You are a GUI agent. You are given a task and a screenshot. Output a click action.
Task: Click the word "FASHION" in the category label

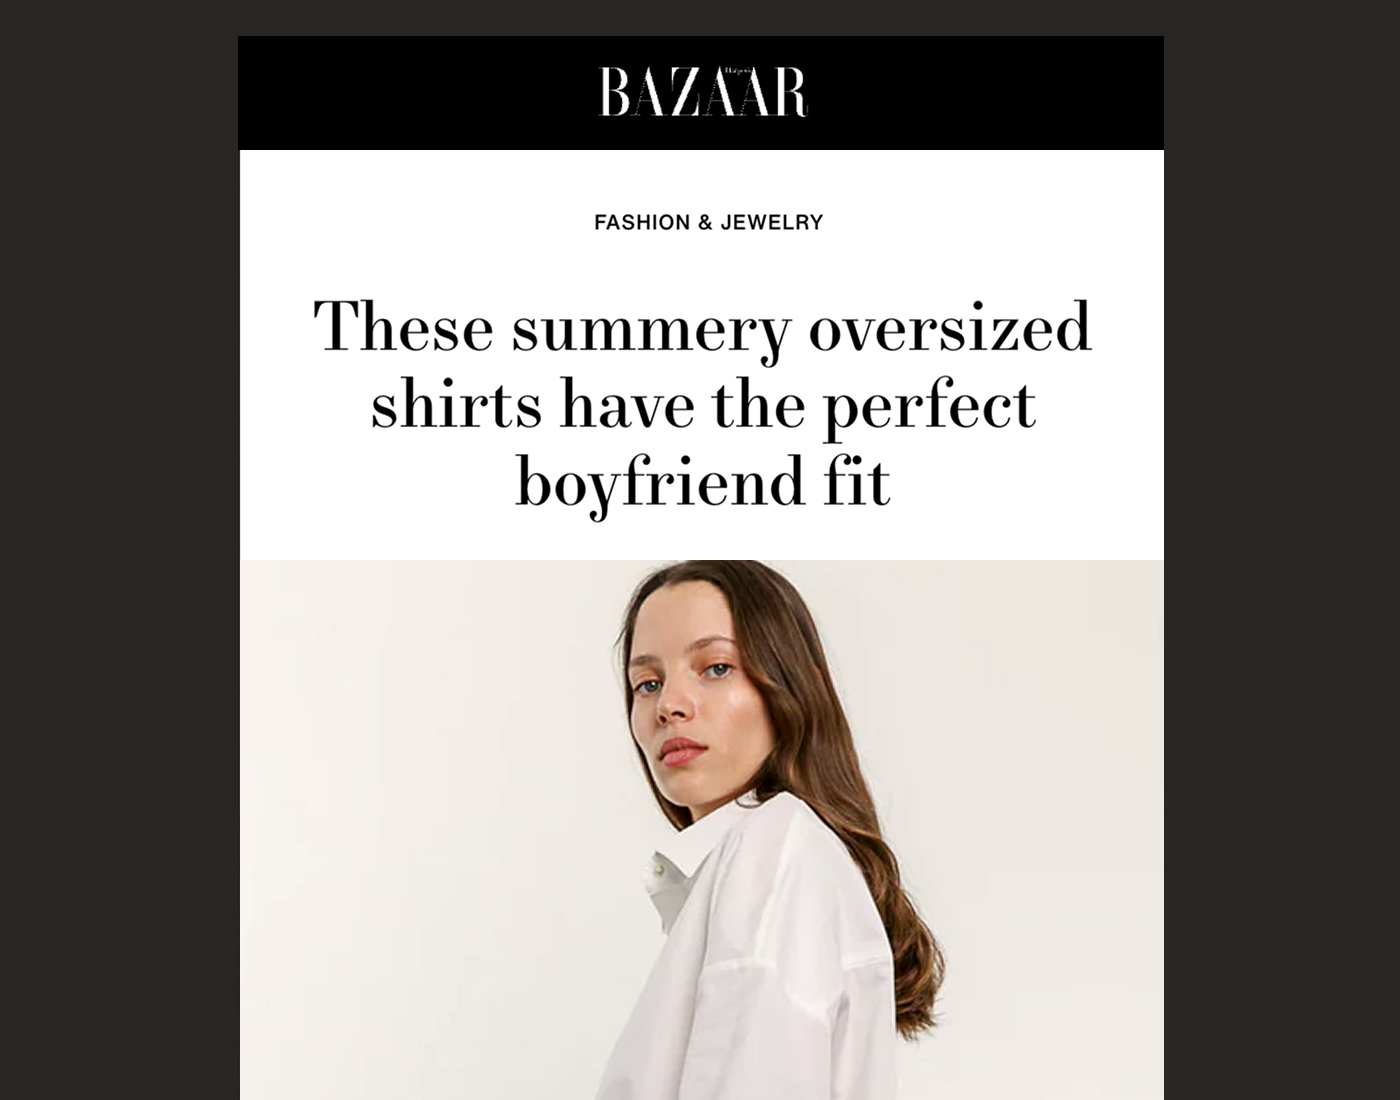pyautogui.click(x=642, y=222)
